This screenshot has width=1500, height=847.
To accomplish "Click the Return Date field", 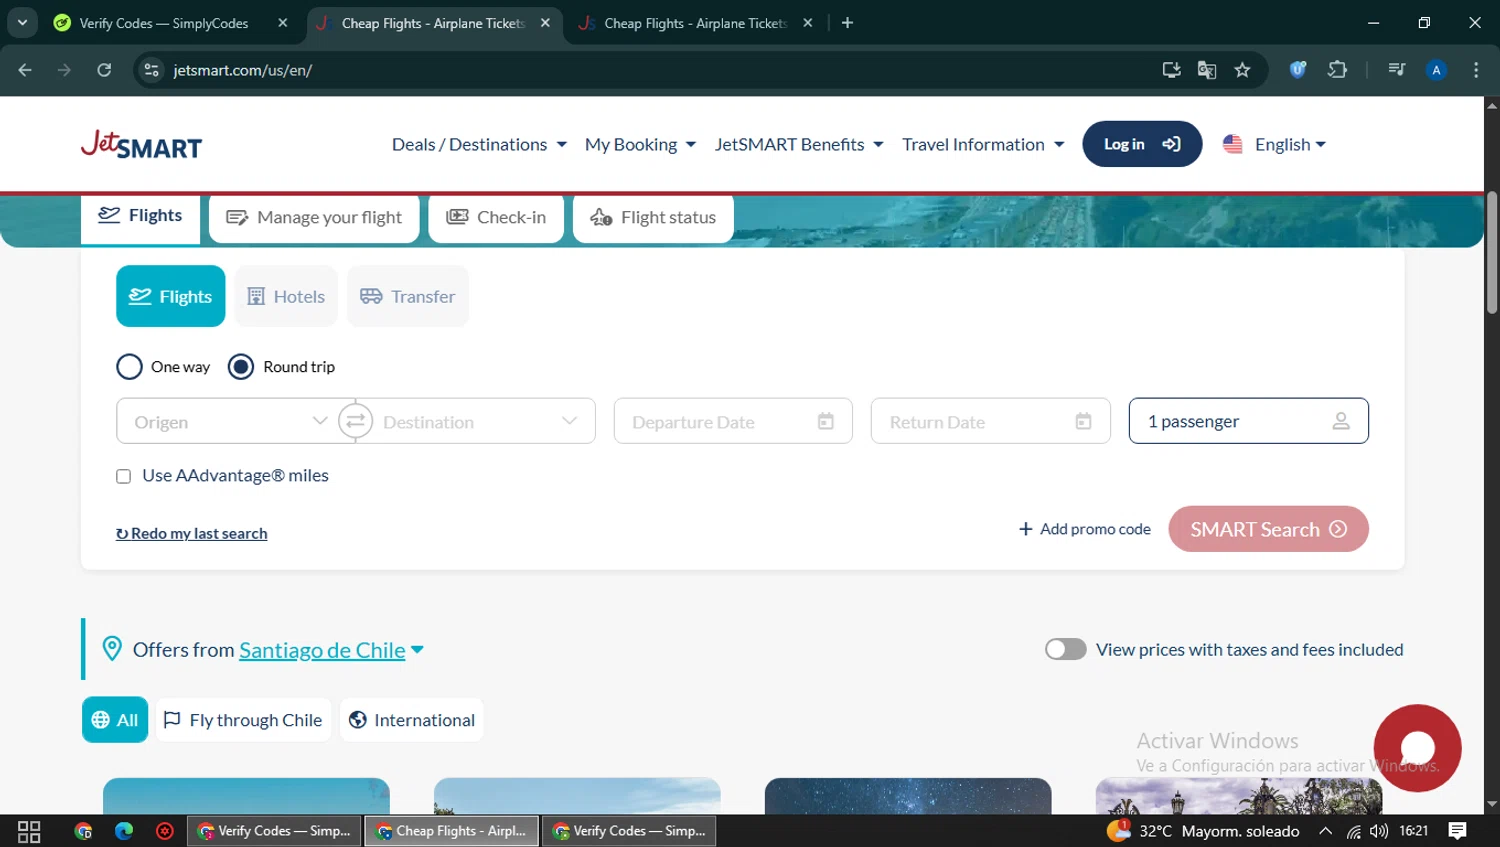I will (990, 421).
